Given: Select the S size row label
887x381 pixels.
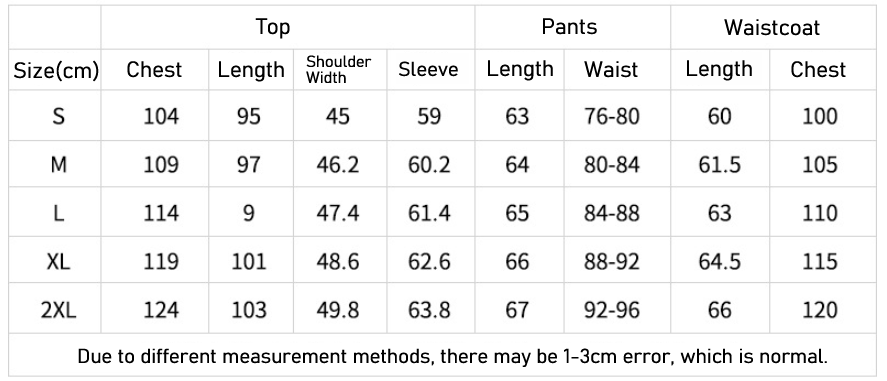Looking at the screenshot, I should click(x=58, y=116).
